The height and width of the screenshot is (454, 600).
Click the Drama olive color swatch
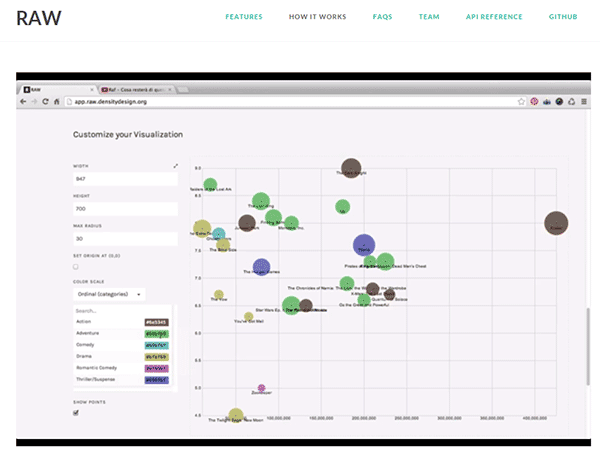pos(157,357)
